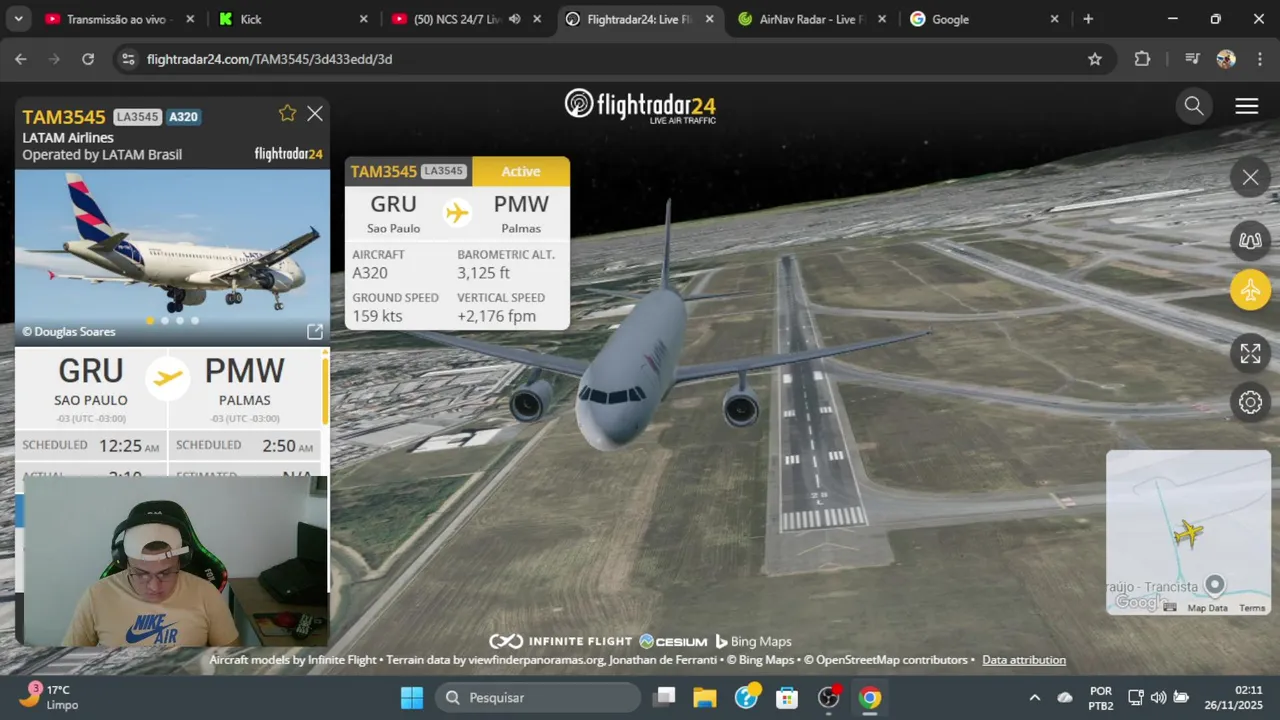Expand the hidden system tray icons chevron
Viewport: 1280px width, 720px height.
tap(1035, 697)
